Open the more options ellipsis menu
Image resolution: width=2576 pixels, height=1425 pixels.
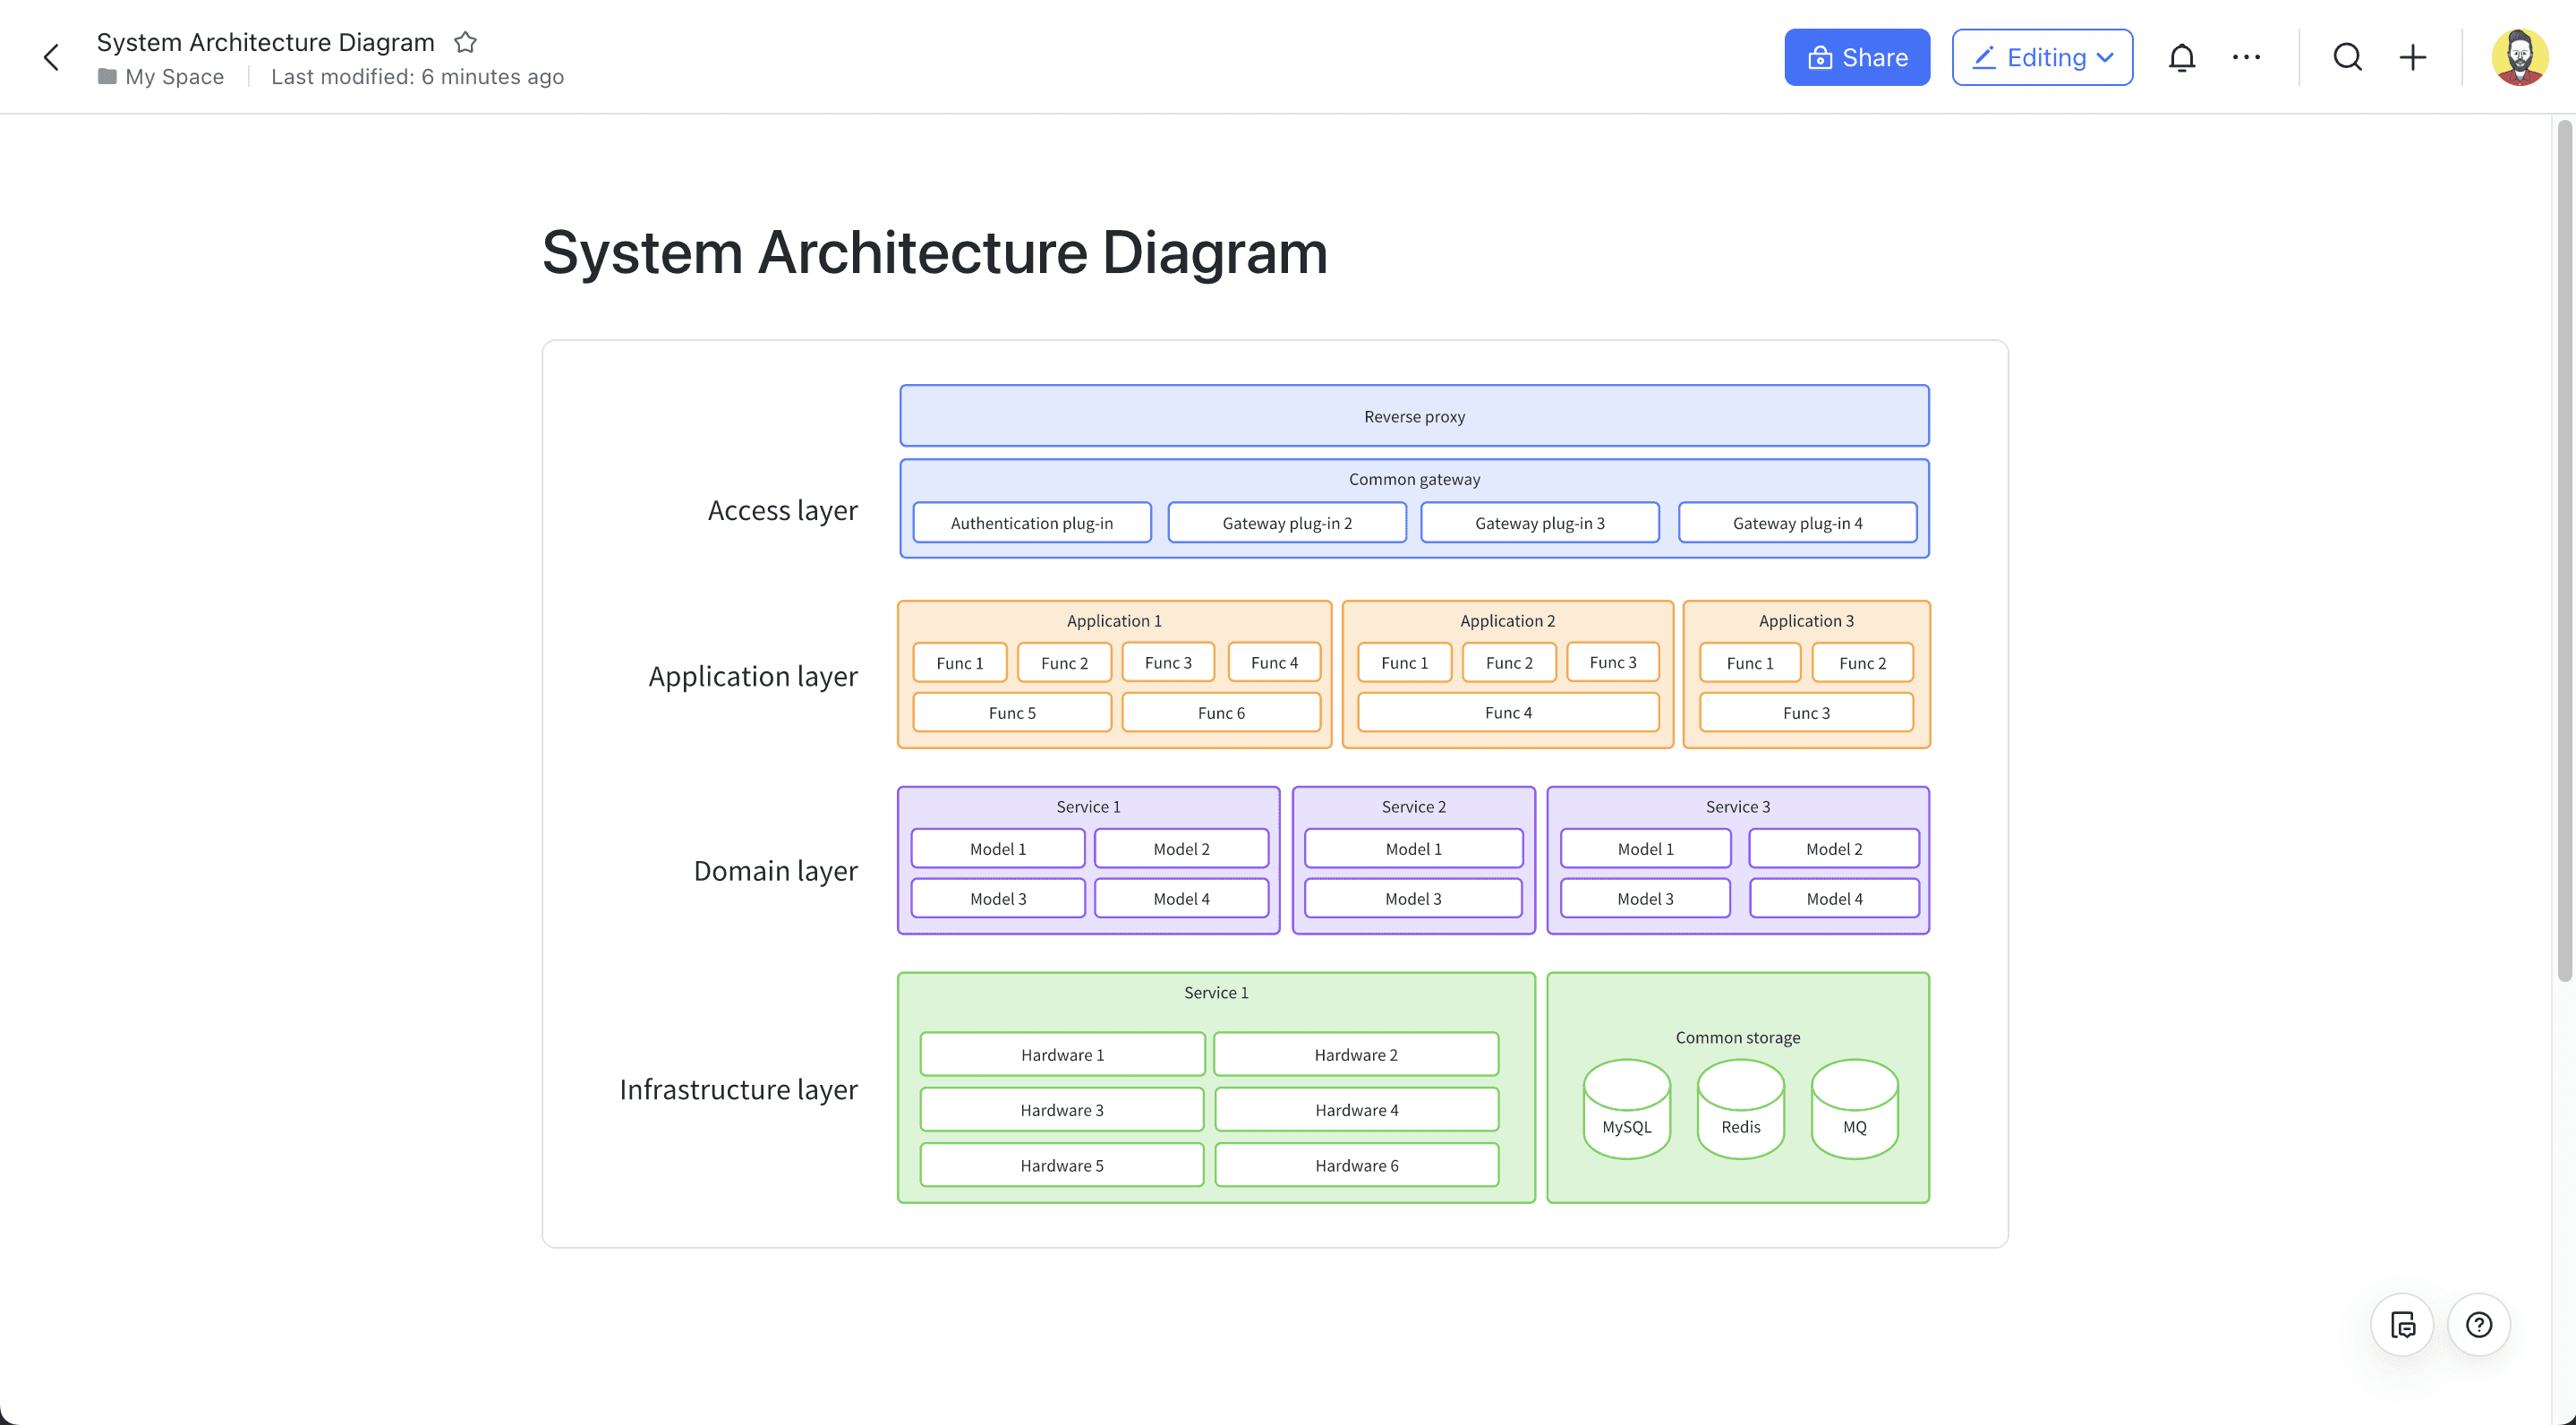tap(2247, 57)
